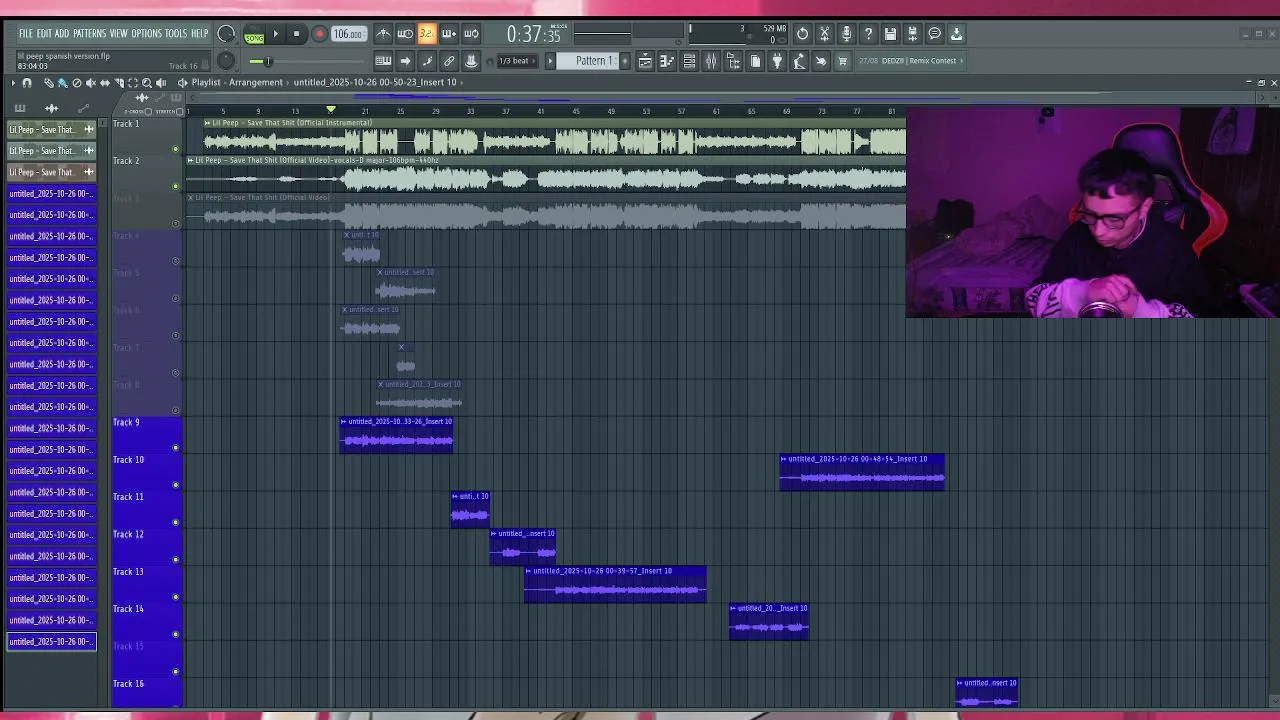Click Playlist breadcrumb in title bar
1280x720 pixels.
coord(206,82)
